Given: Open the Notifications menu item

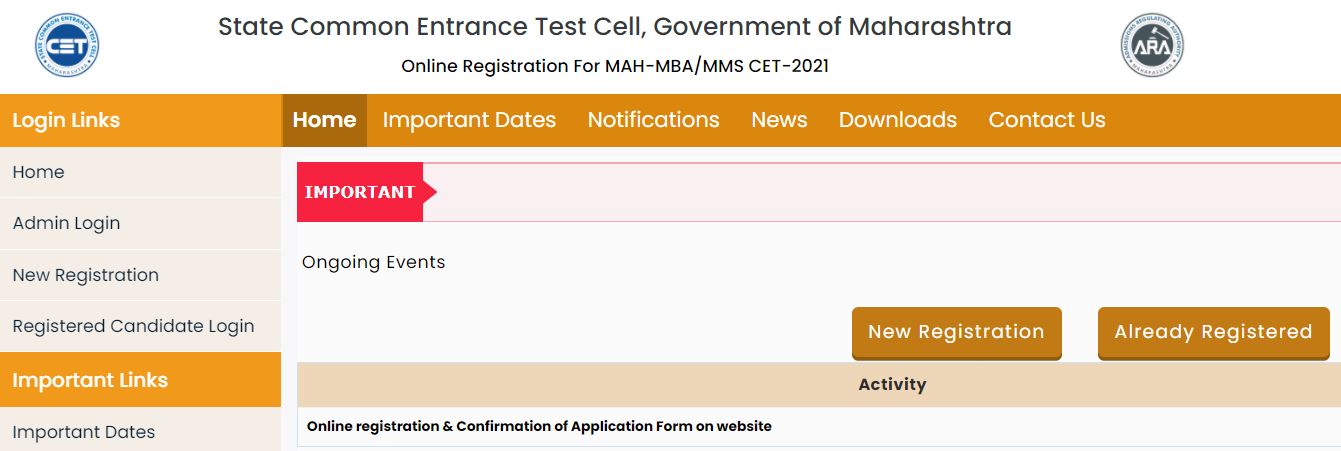Looking at the screenshot, I should point(653,120).
